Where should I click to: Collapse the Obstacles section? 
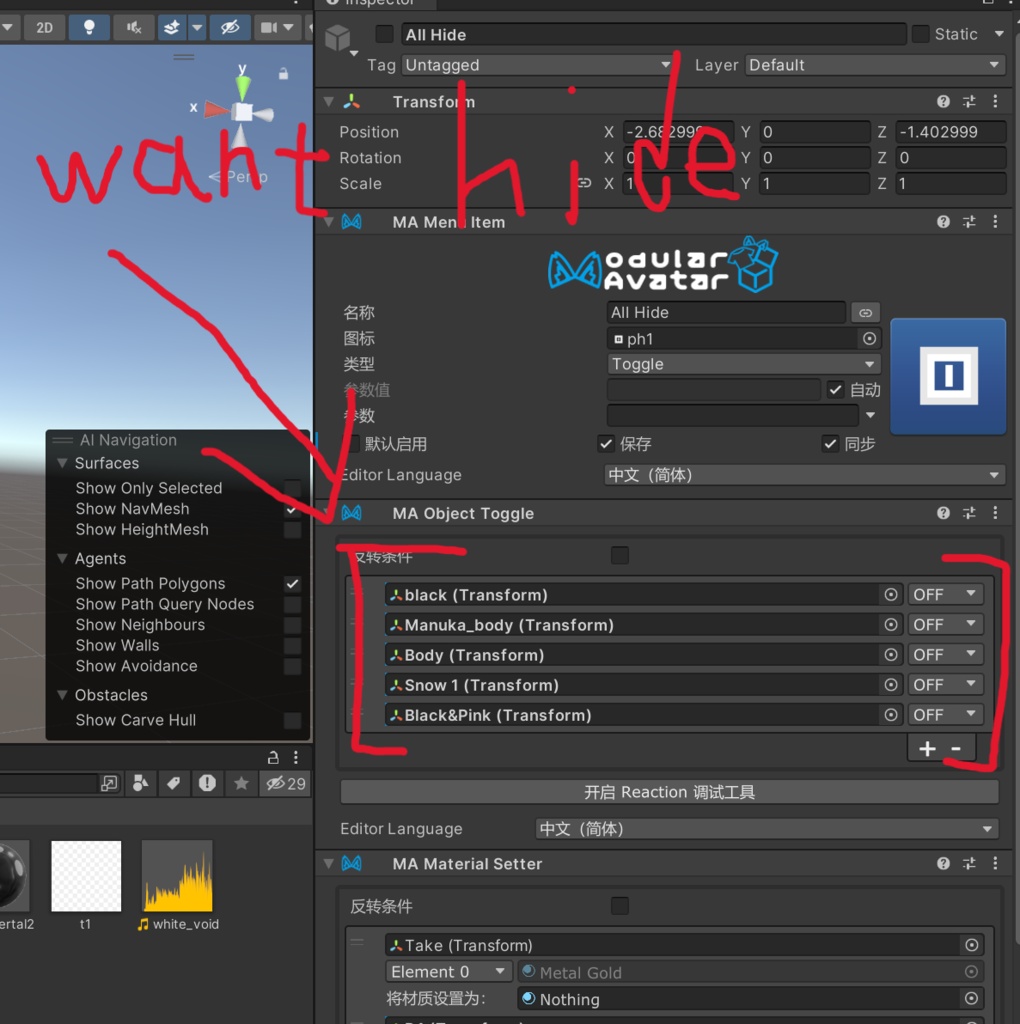pos(63,695)
